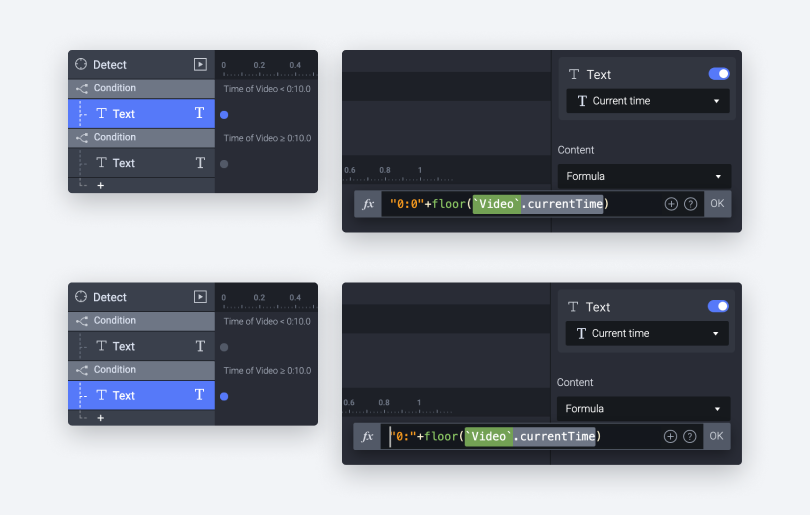Toggle the Text switch in bottom panel
Viewport: 810px width, 515px height.
pyautogui.click(x=718, y=306)
